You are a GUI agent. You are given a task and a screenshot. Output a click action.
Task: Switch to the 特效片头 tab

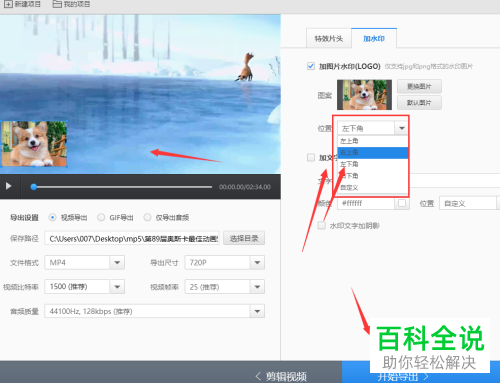(x=328, y=39)
